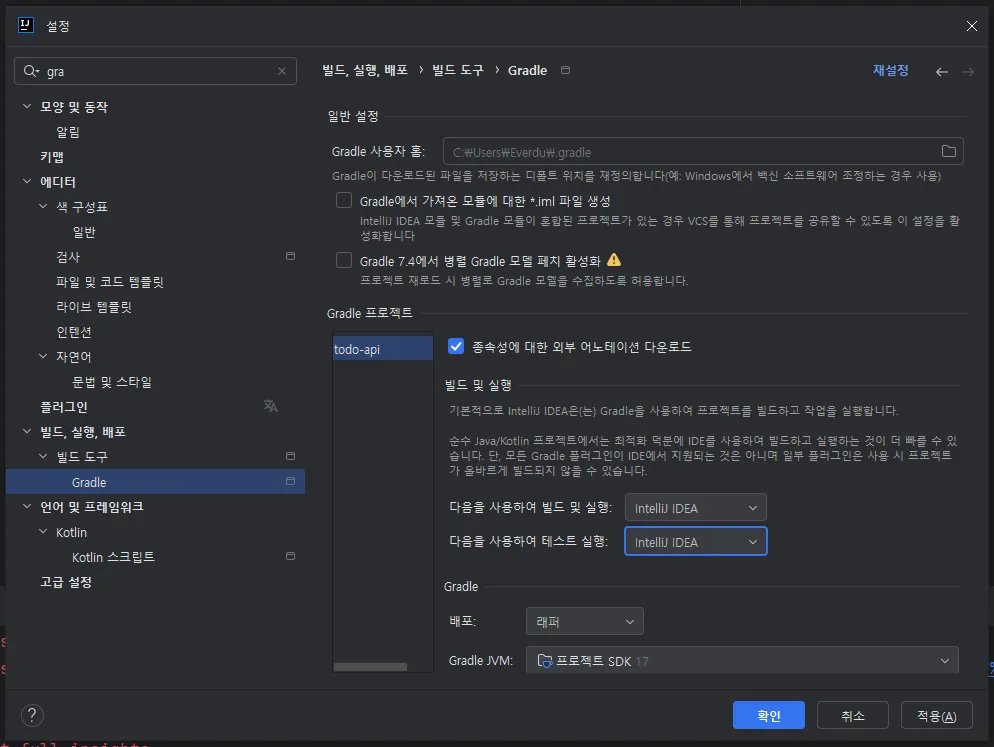This screenshot has width=994, height=747.
Task: Click the project icon on Kotlin 스크립트 row
Action: tap(290, 556)
